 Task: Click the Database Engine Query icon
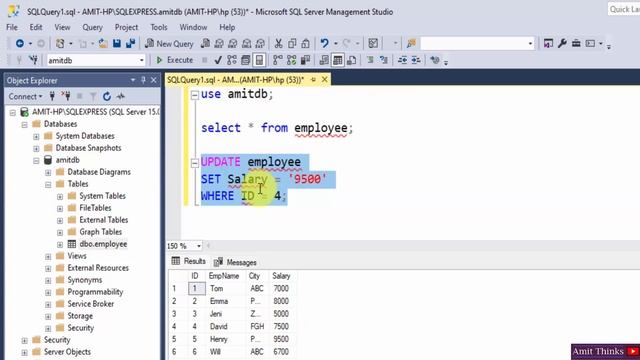(x=205, y=43)
